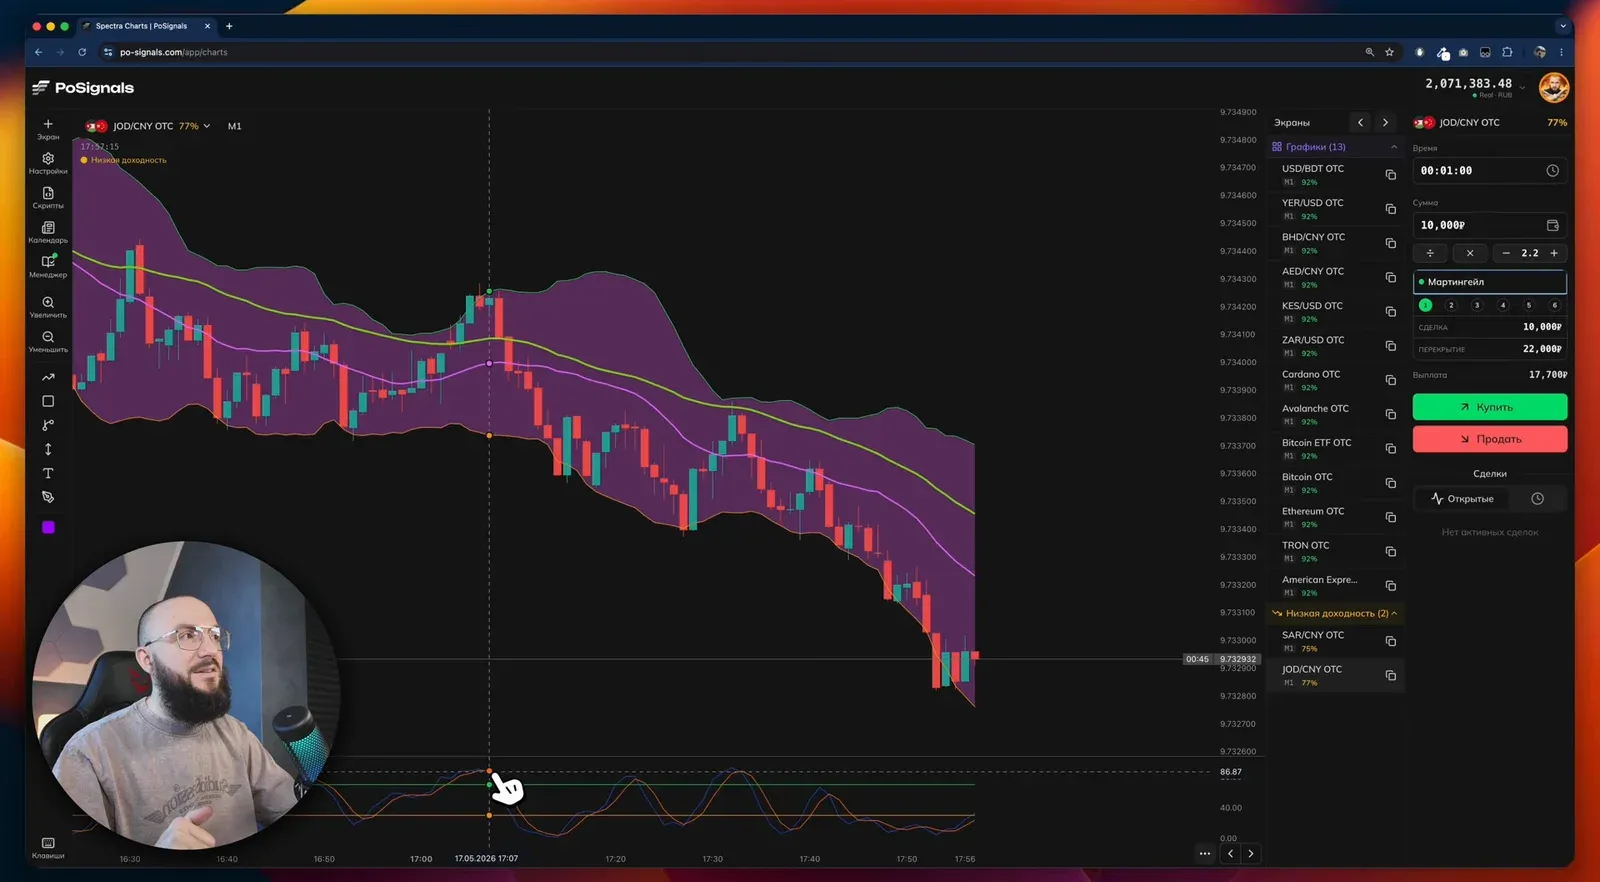1600x882 pixels.
Task: Go back using browser back arrow
Action: (38, 52)
